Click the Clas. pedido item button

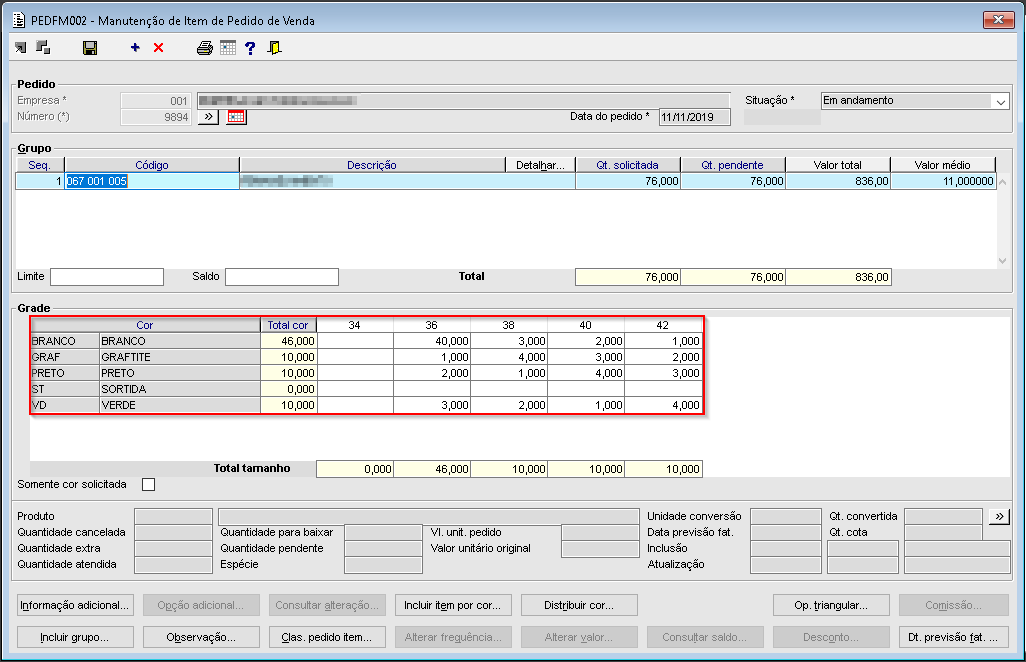click(327, 637)
